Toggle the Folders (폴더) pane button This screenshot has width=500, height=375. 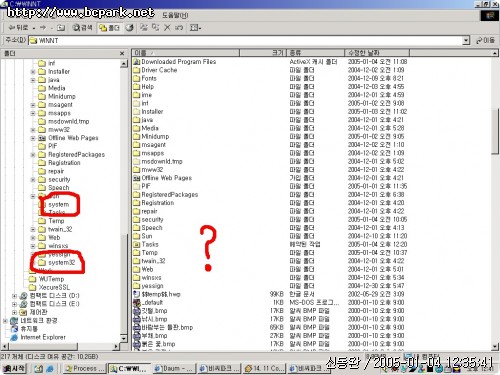(109, 28)
